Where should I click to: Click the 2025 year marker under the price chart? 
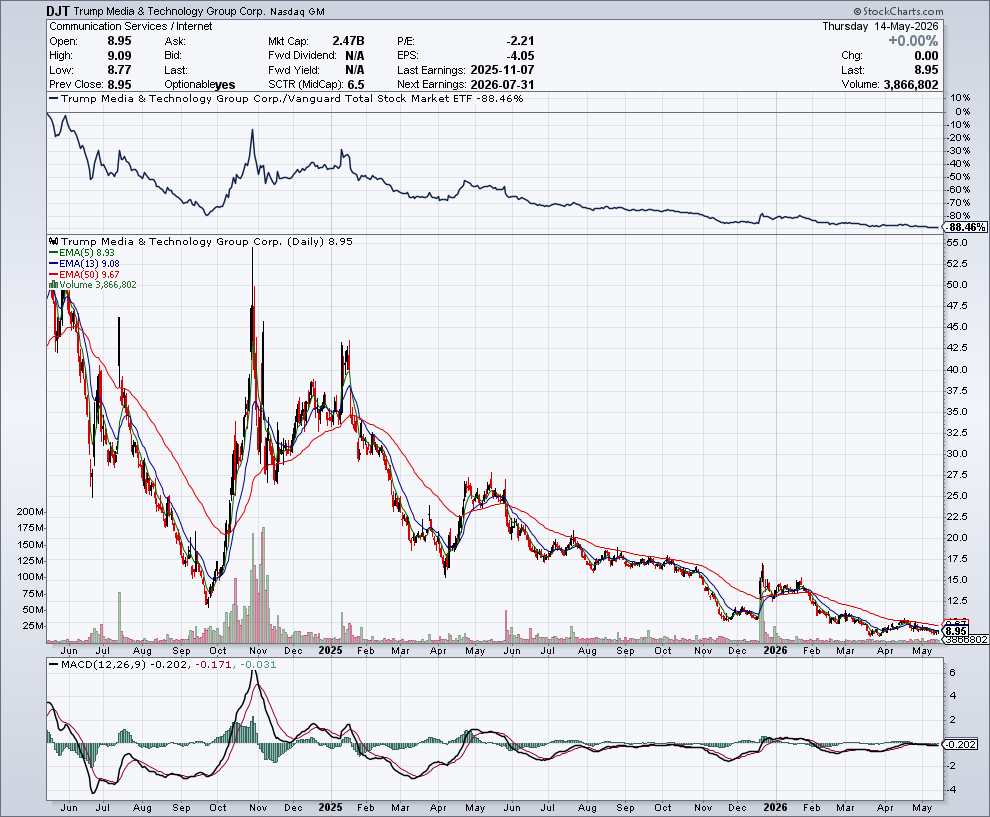pyautogui.click(x=331, y=650)
